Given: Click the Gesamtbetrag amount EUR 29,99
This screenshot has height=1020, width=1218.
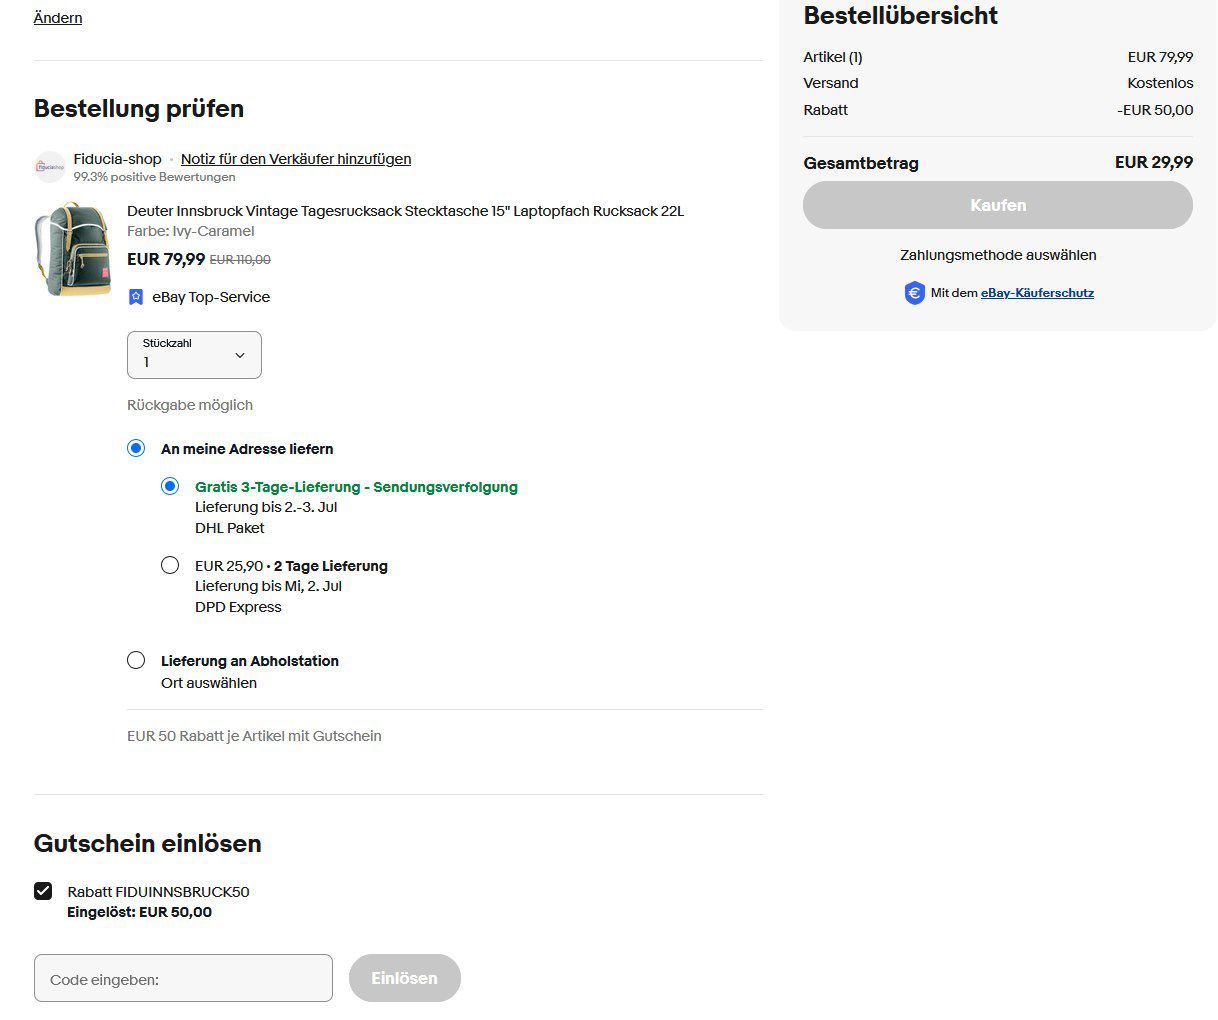Looking at the screenshot, I should pos(1154,162).
